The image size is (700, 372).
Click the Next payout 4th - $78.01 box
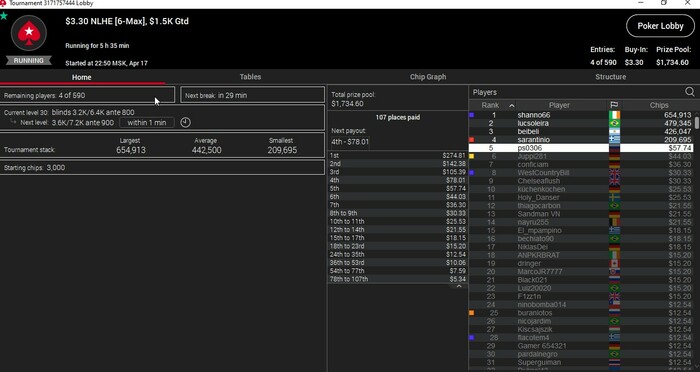(350, 142)
